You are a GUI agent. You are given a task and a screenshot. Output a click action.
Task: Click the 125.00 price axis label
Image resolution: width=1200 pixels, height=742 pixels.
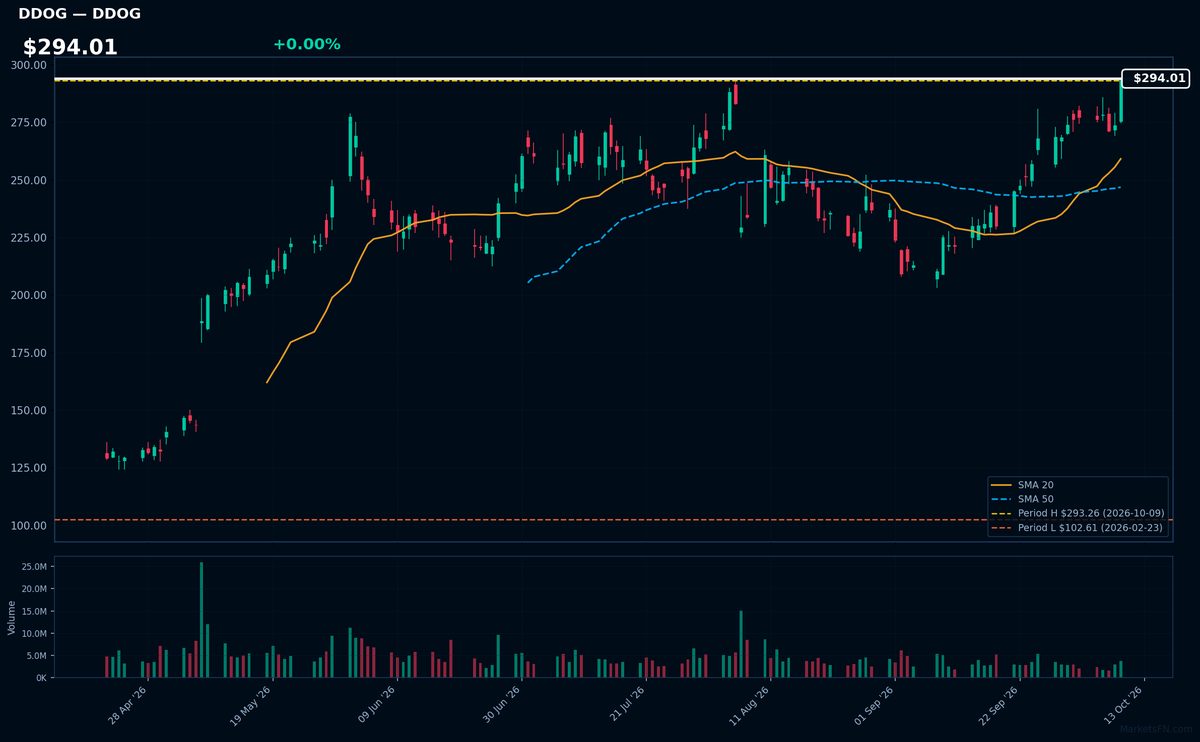(30, 468)
